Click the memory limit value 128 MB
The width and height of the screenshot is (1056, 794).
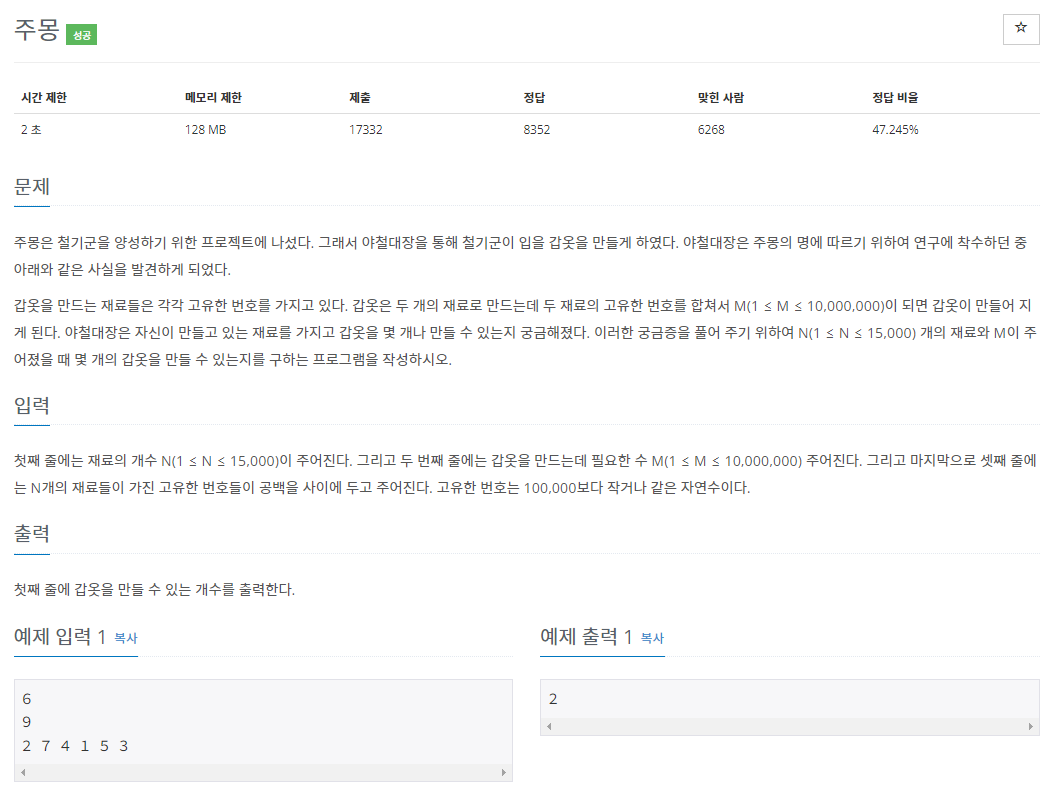[205, 129]
